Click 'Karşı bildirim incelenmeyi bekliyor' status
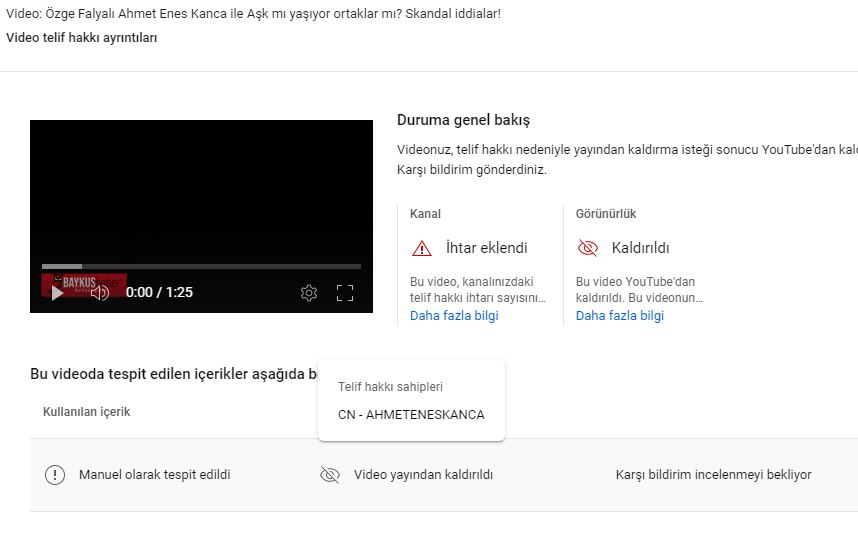Viewport: 858px width, 539px height. [x=714, y=474]
